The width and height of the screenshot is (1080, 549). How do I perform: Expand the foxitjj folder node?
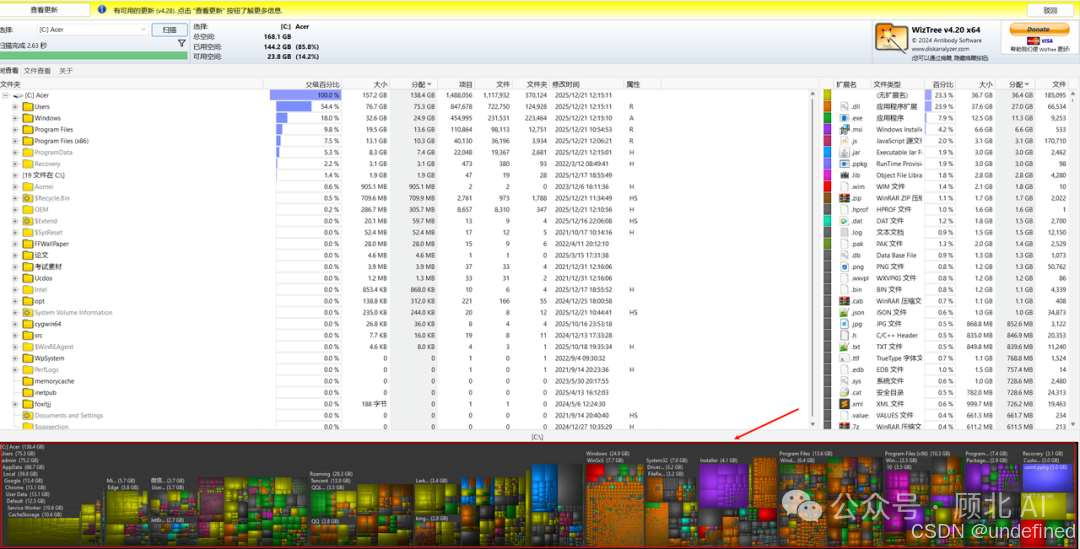(x=15, y=404)
